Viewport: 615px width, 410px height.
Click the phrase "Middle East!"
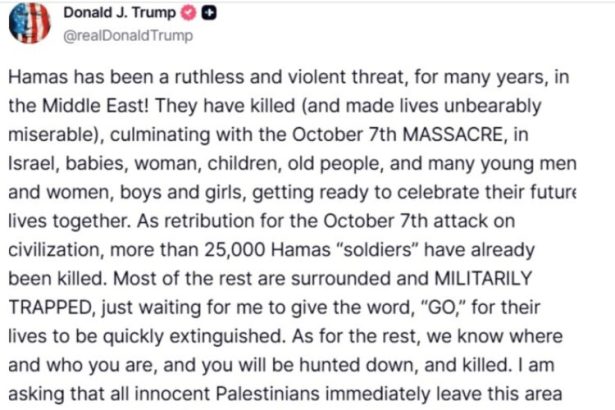101,106
